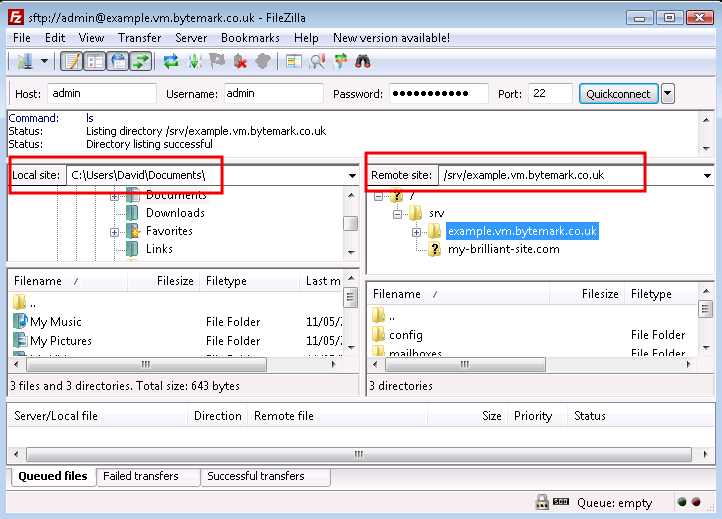722x519 pixels.
Task: Click the synchronized browsing icon
Action: click(x=340, y=61)
